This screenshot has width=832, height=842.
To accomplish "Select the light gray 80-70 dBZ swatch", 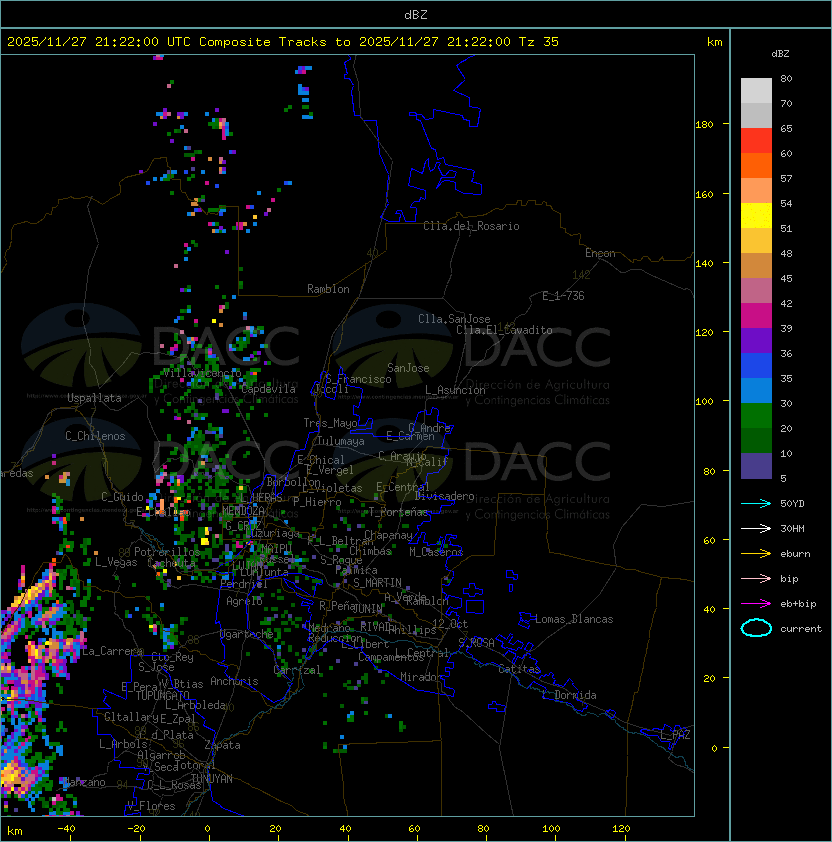I will click(x=756, y=91).
